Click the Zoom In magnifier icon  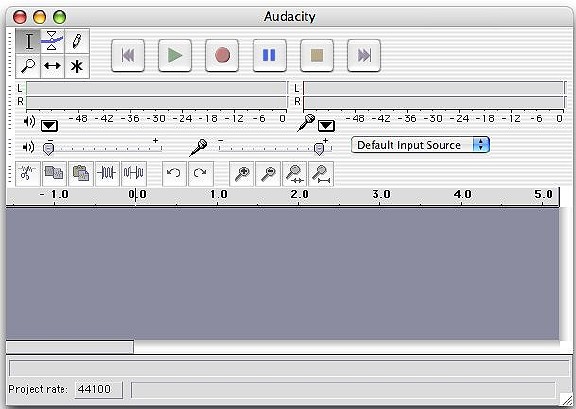[x=241, y=173]
